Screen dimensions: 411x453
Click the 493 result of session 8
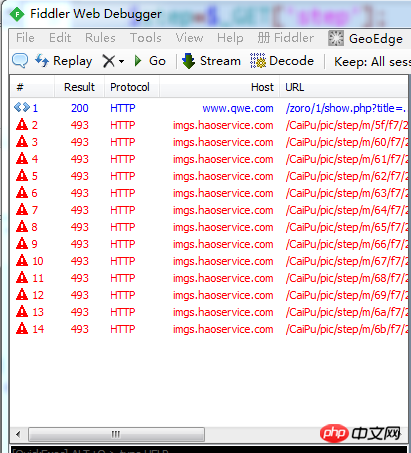[80, 227]
